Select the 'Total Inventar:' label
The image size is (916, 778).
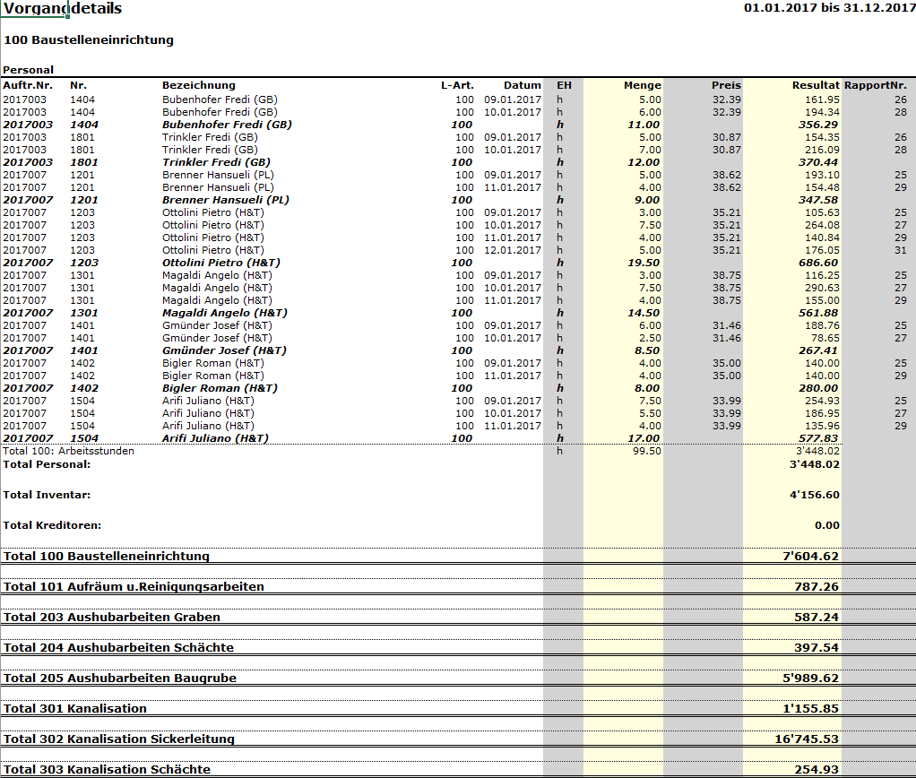tap(47, 495)
